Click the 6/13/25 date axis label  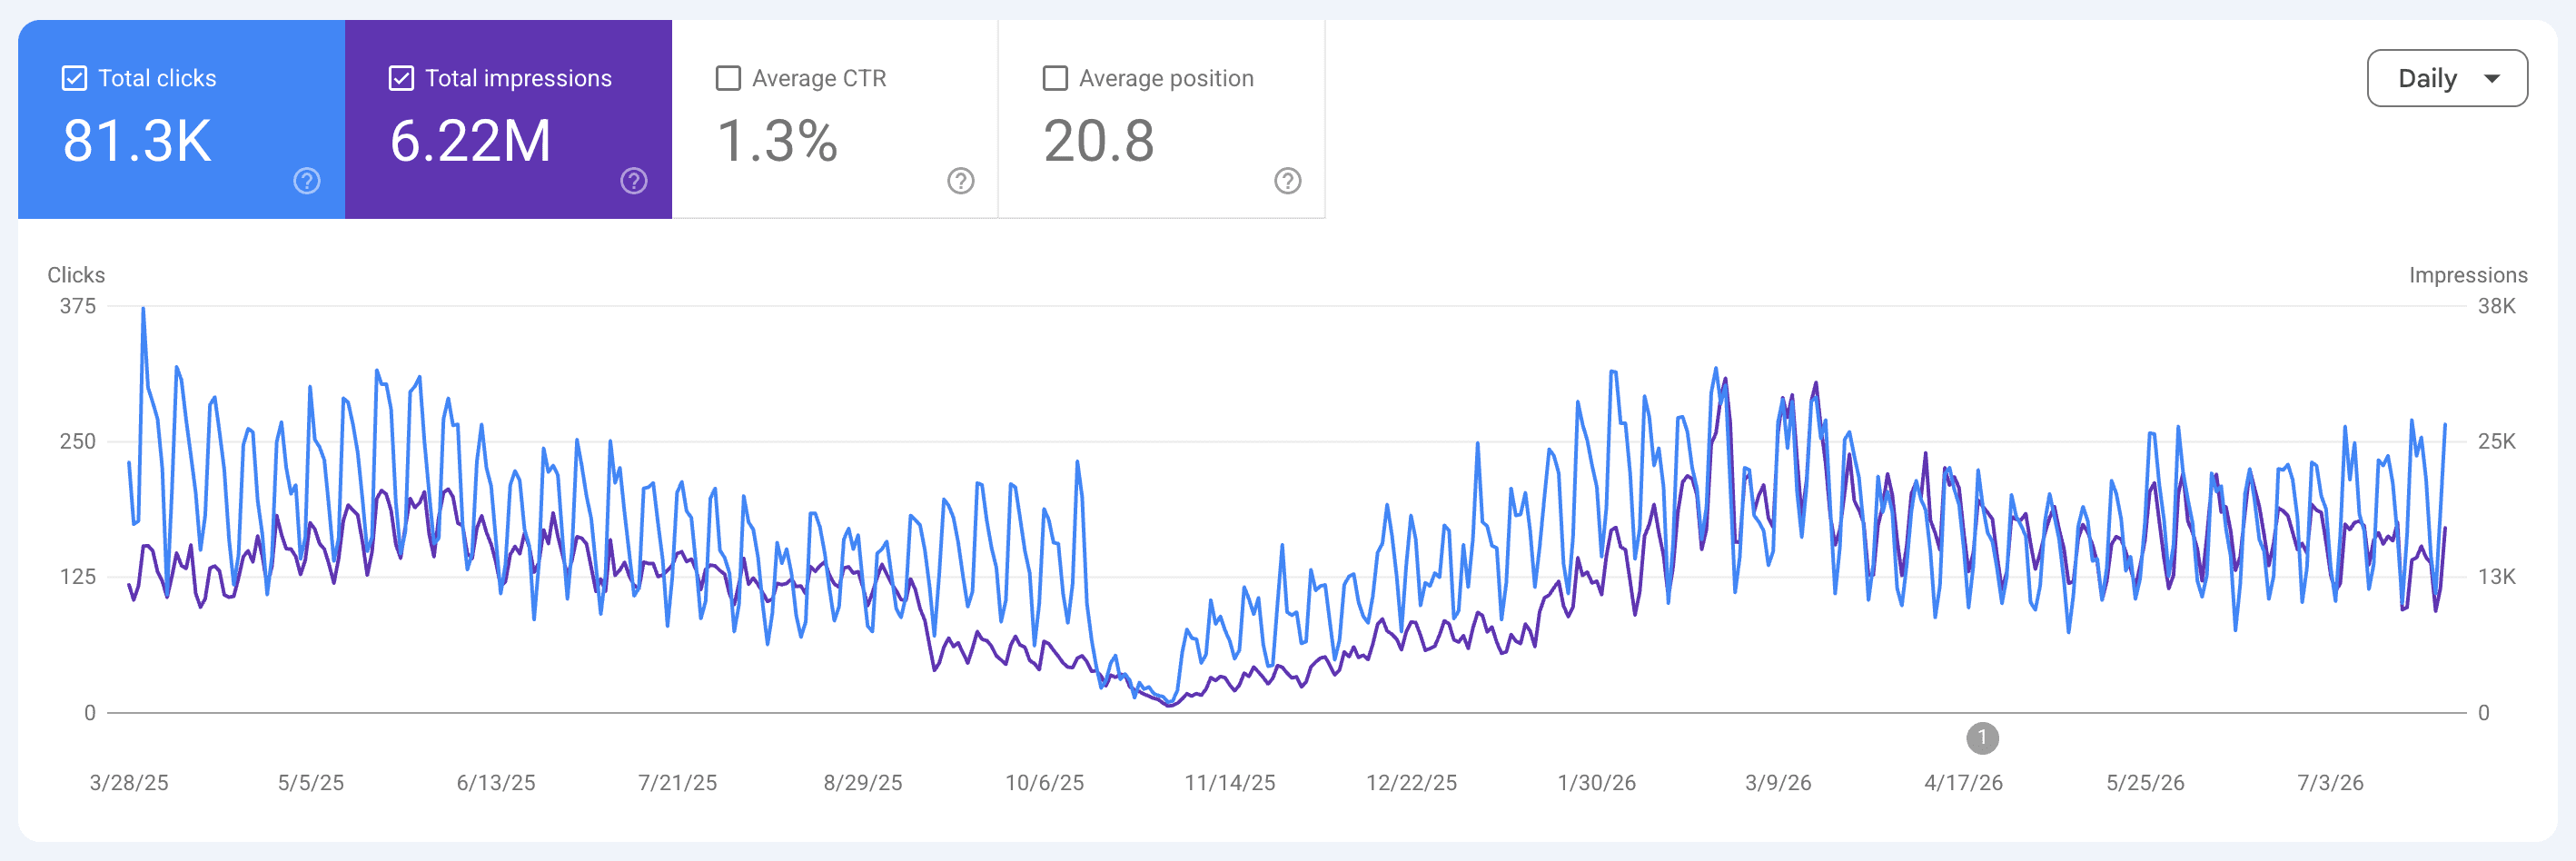coord(496,783)
